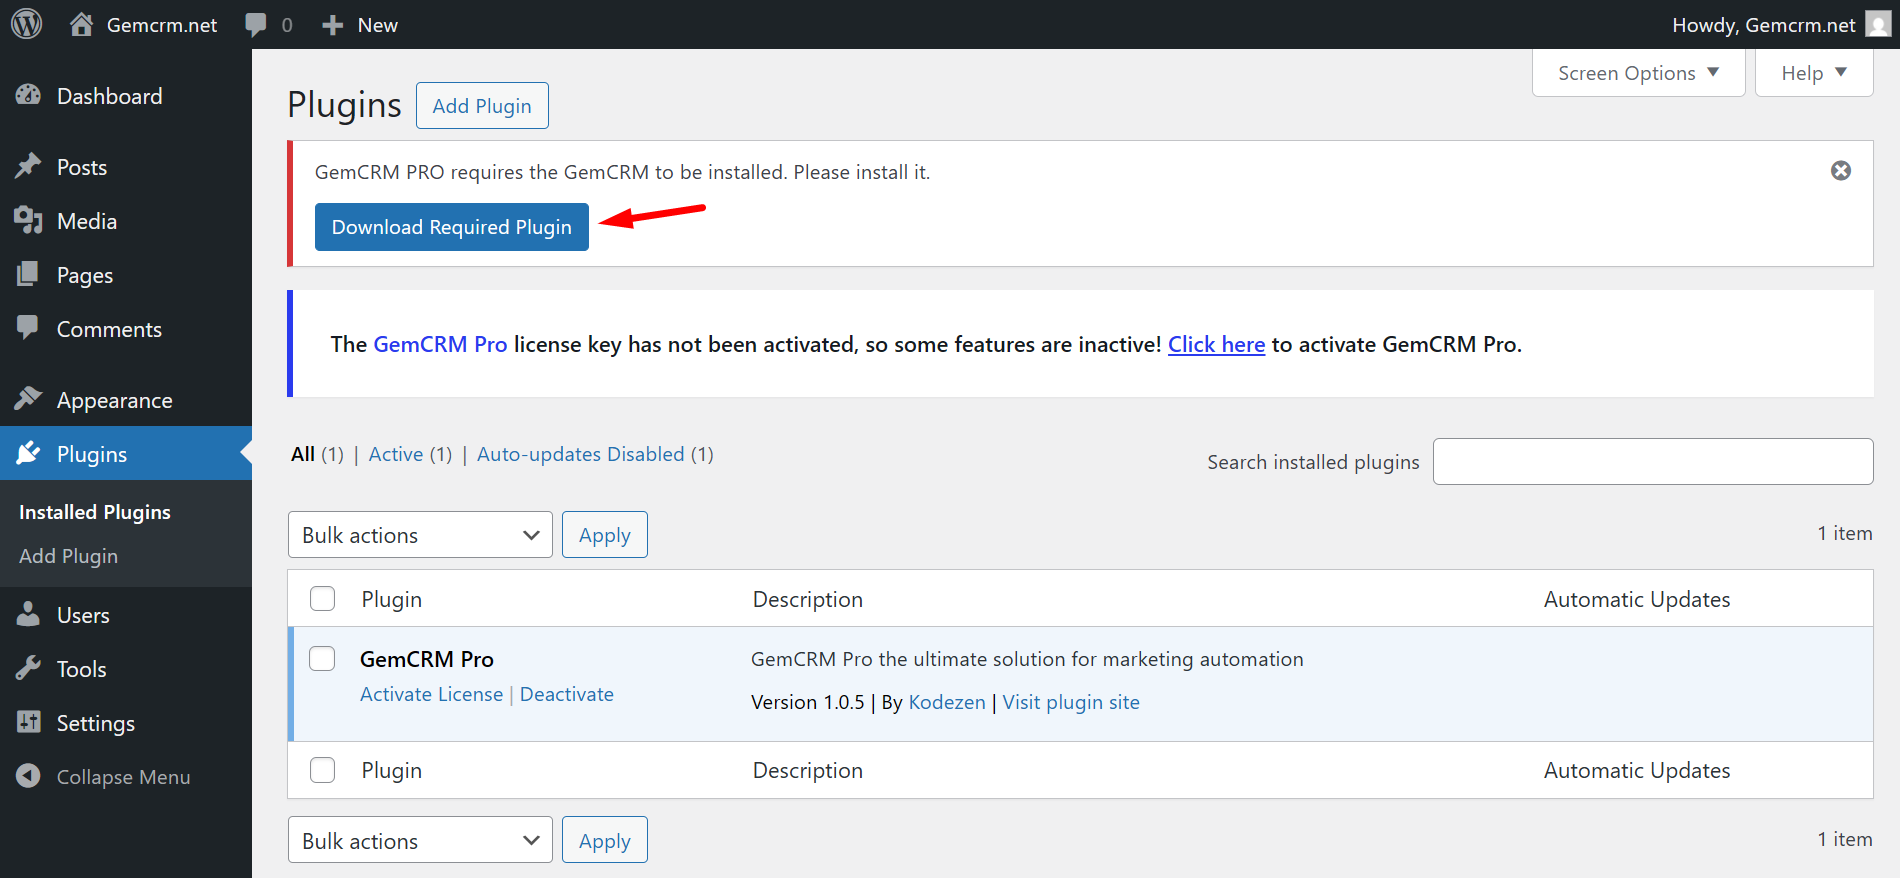Click the plus icon next to New
Viewport: 1900px width, 878px height.
click(x=333, y=25)
